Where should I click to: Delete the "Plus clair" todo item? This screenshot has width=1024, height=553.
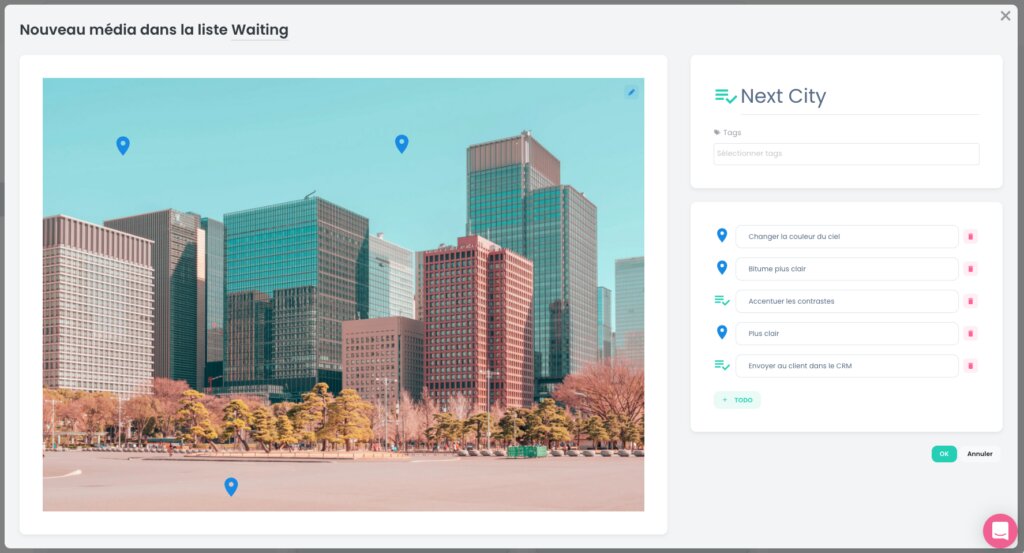(x=970, y=334)
